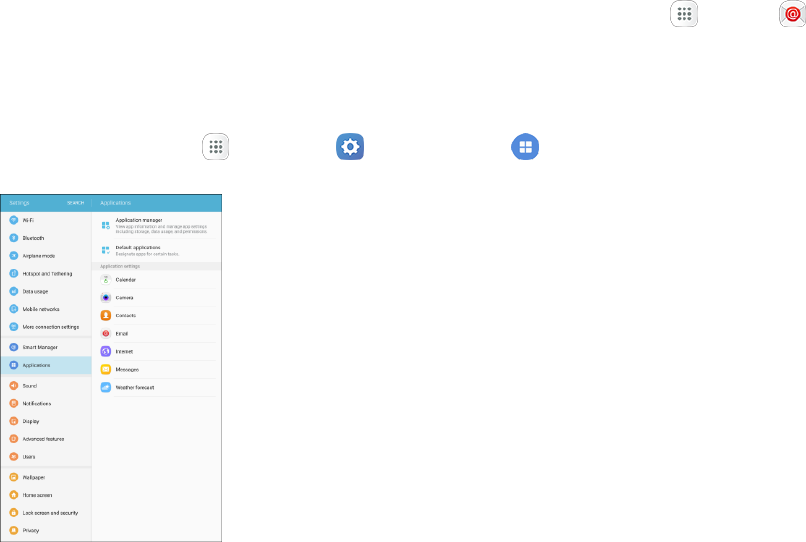The image size is (806, 542).
Task: Click the orange Contacts icon in list
Action: (x=105, y=315)
